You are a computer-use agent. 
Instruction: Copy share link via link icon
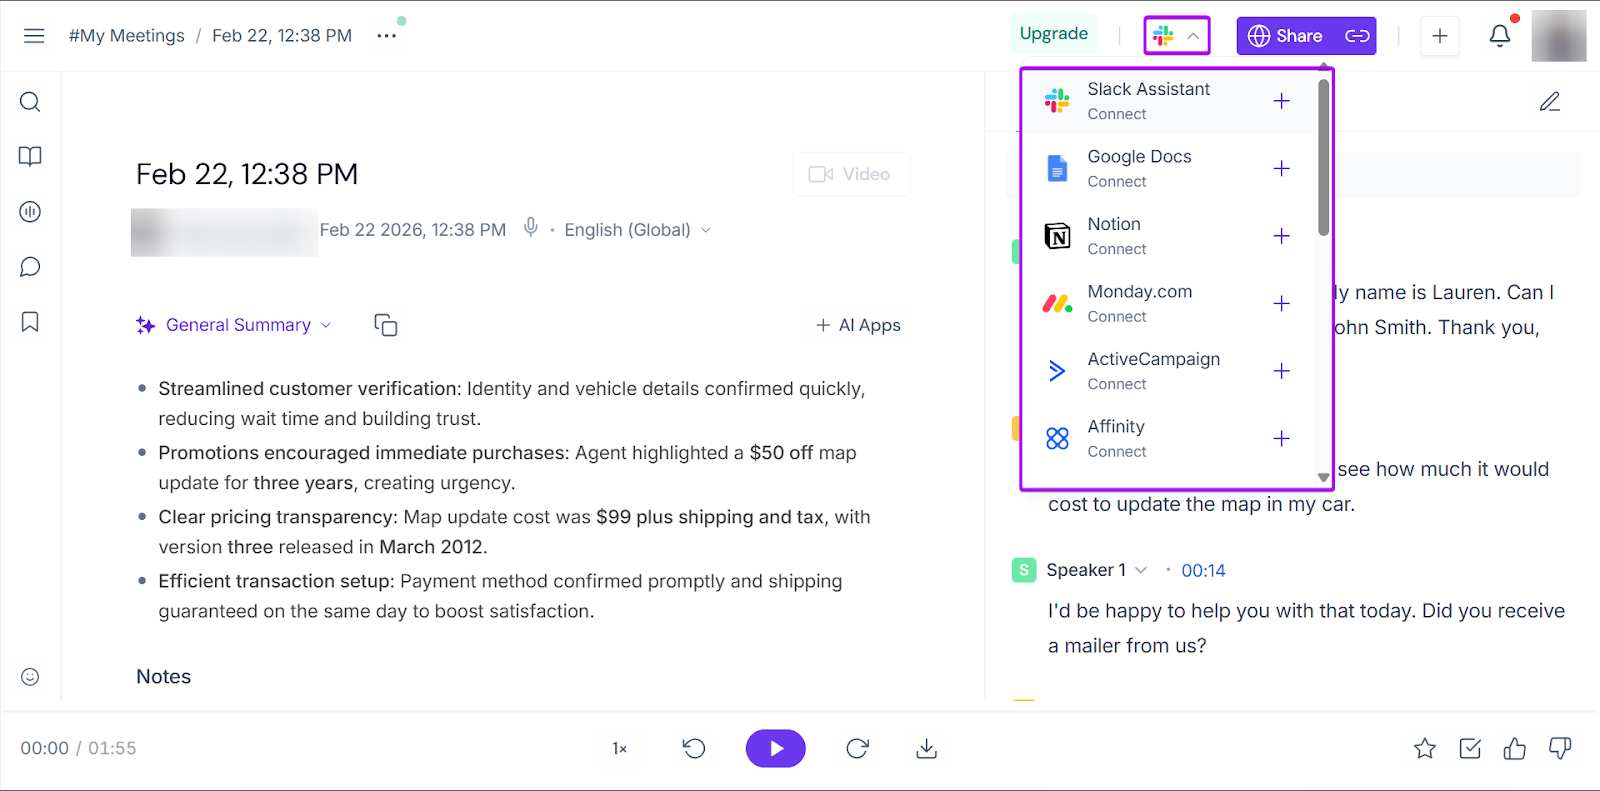1357,36
